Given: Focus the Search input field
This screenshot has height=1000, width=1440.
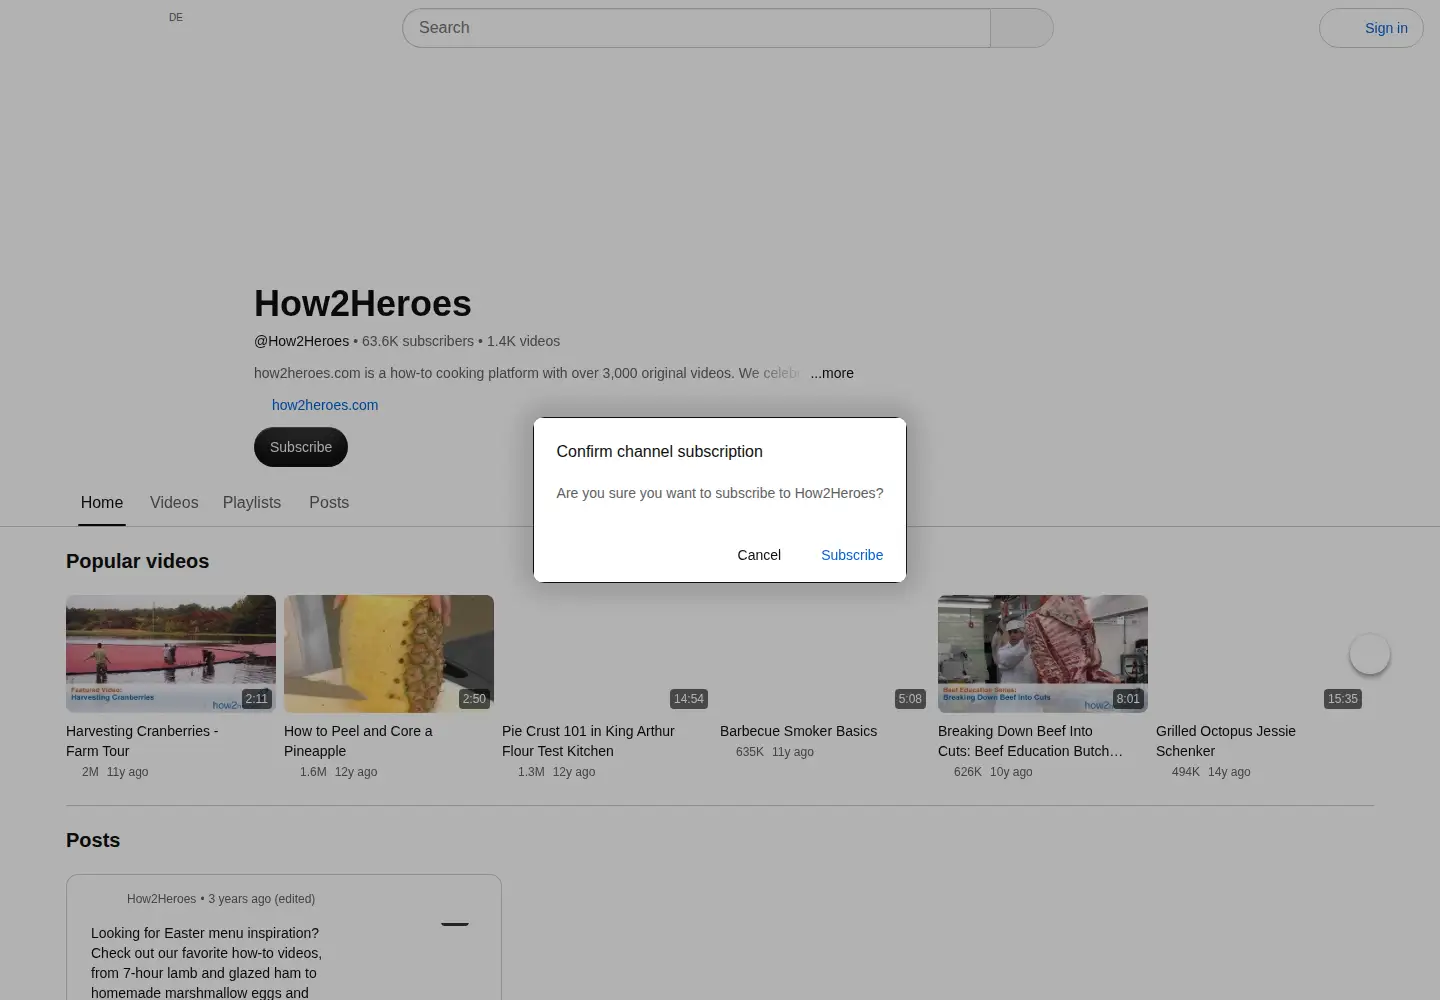Looking at the screenshot, I should 696,28.
